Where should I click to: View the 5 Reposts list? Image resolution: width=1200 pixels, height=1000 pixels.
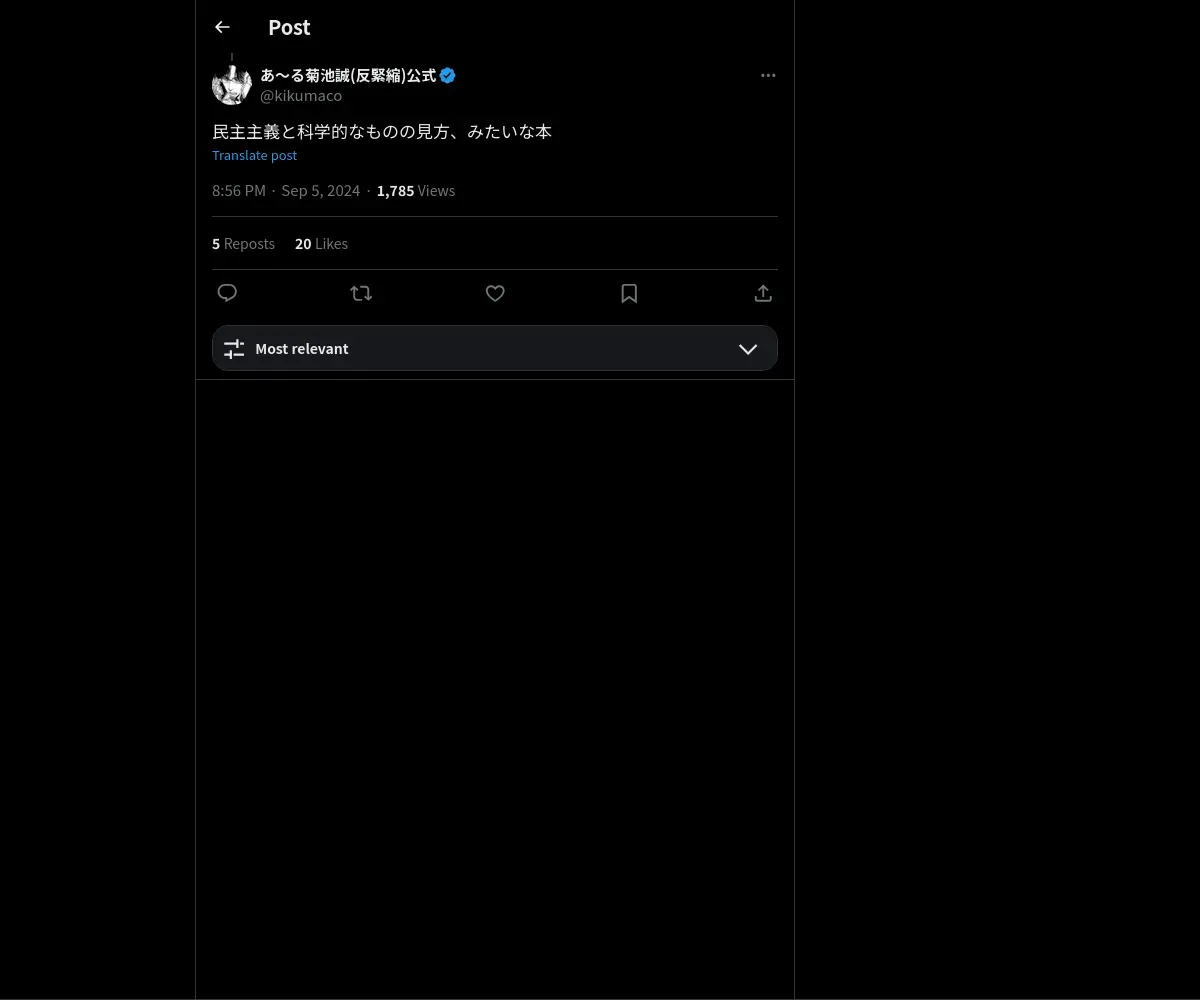[243, 244]
